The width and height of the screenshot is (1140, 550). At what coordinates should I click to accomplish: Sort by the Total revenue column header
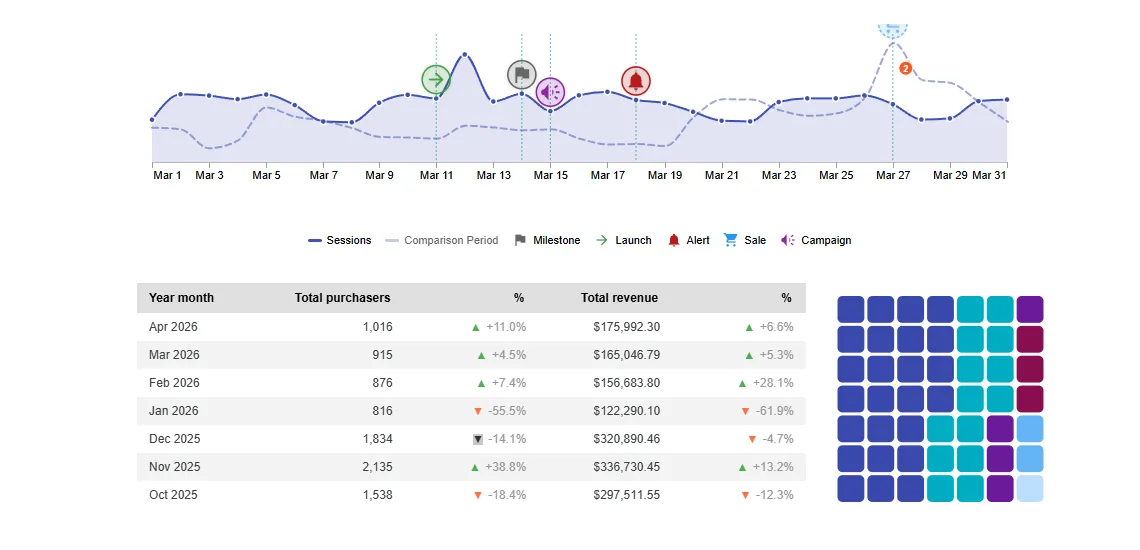pyautogui.click(x=619, y=298)
